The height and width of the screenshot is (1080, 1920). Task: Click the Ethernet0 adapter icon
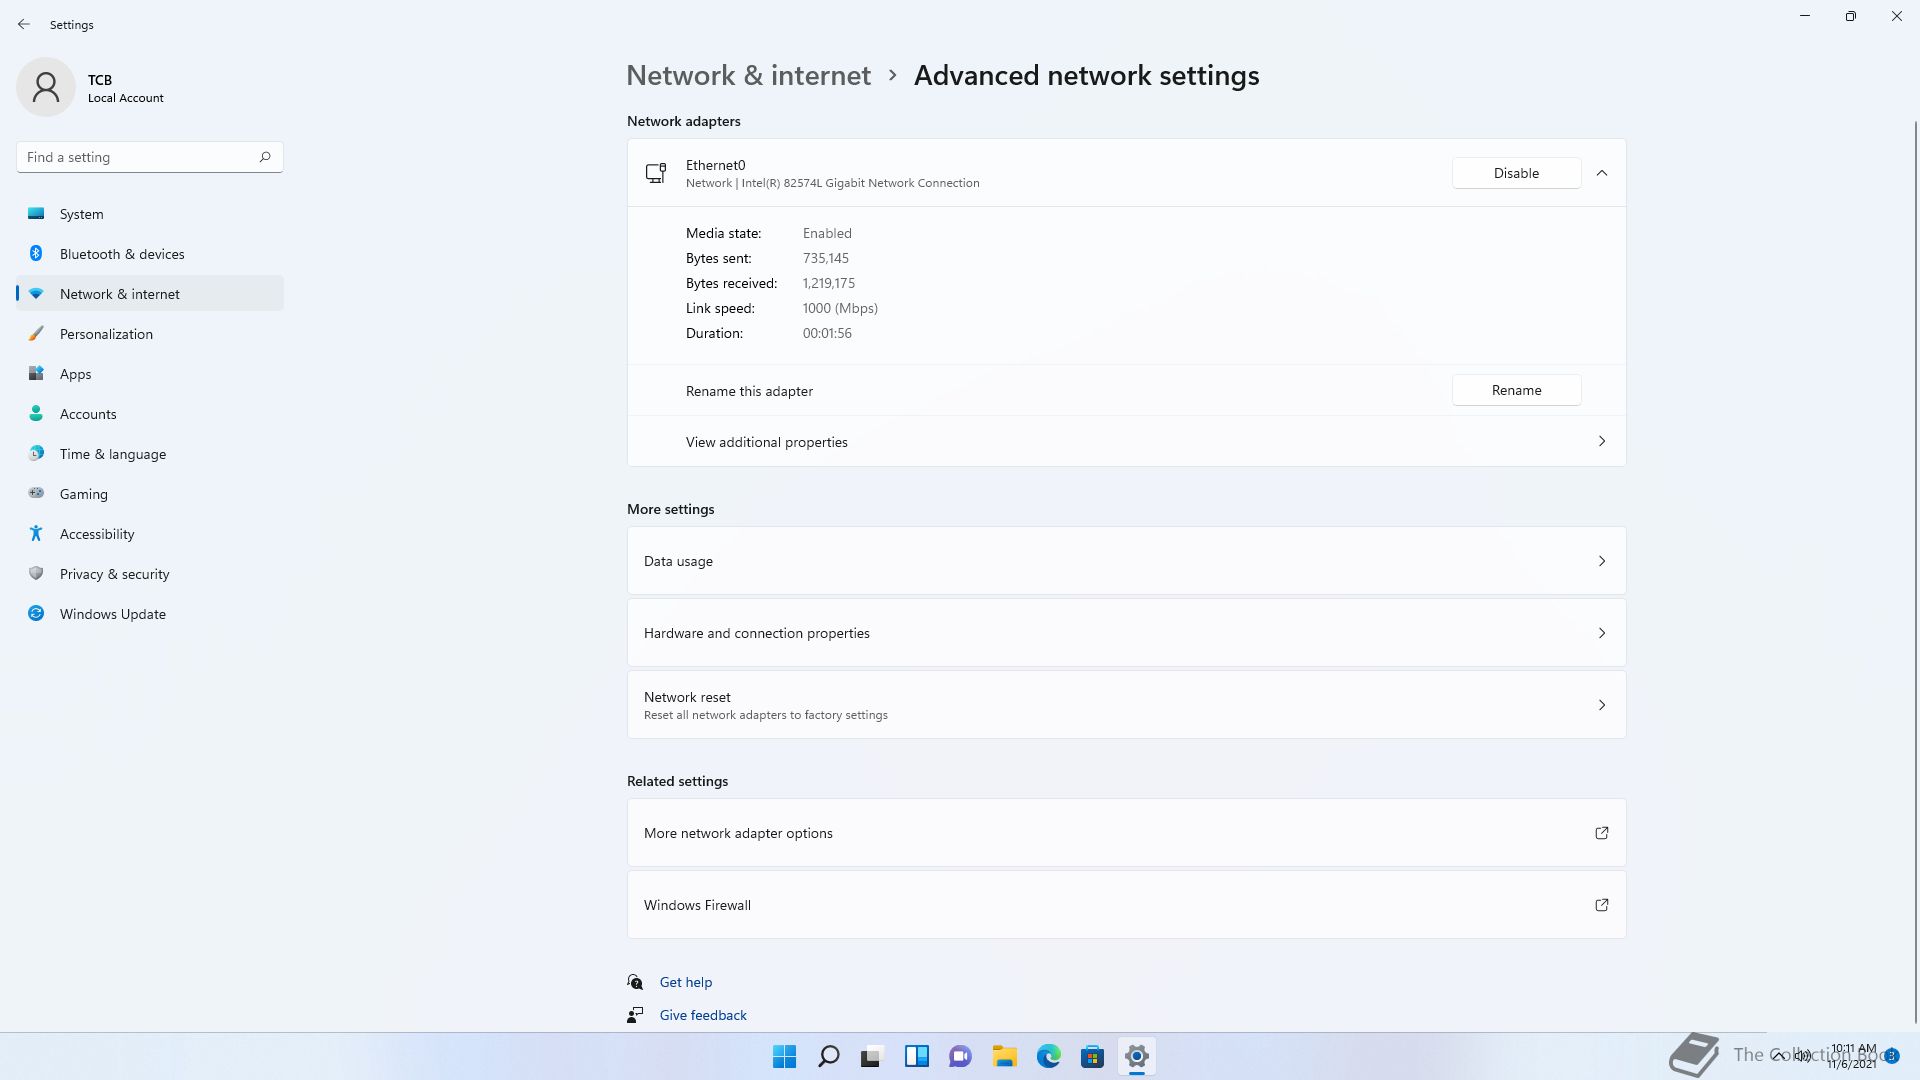656,173
